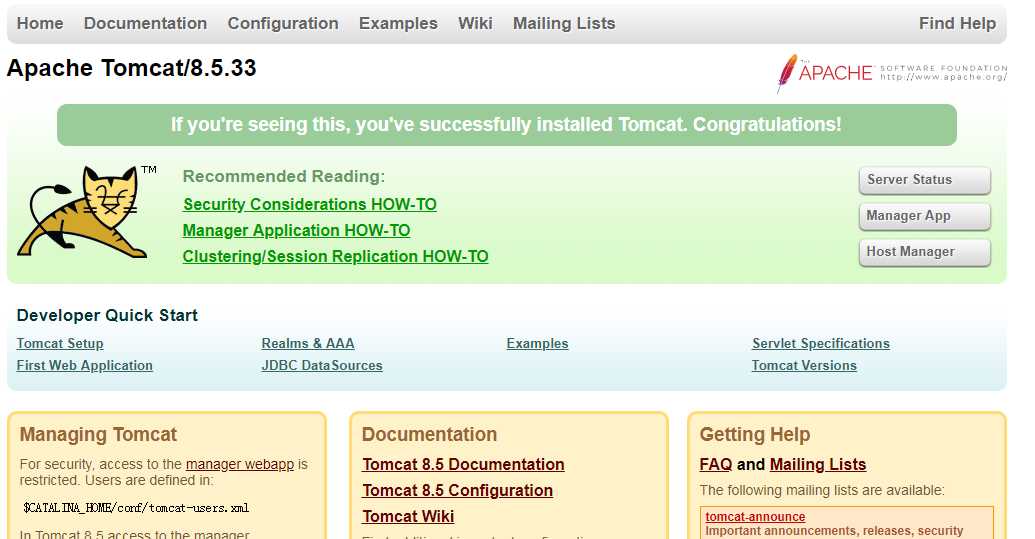Open the tomcat-announce mailing list link

(x=755, y=517)
